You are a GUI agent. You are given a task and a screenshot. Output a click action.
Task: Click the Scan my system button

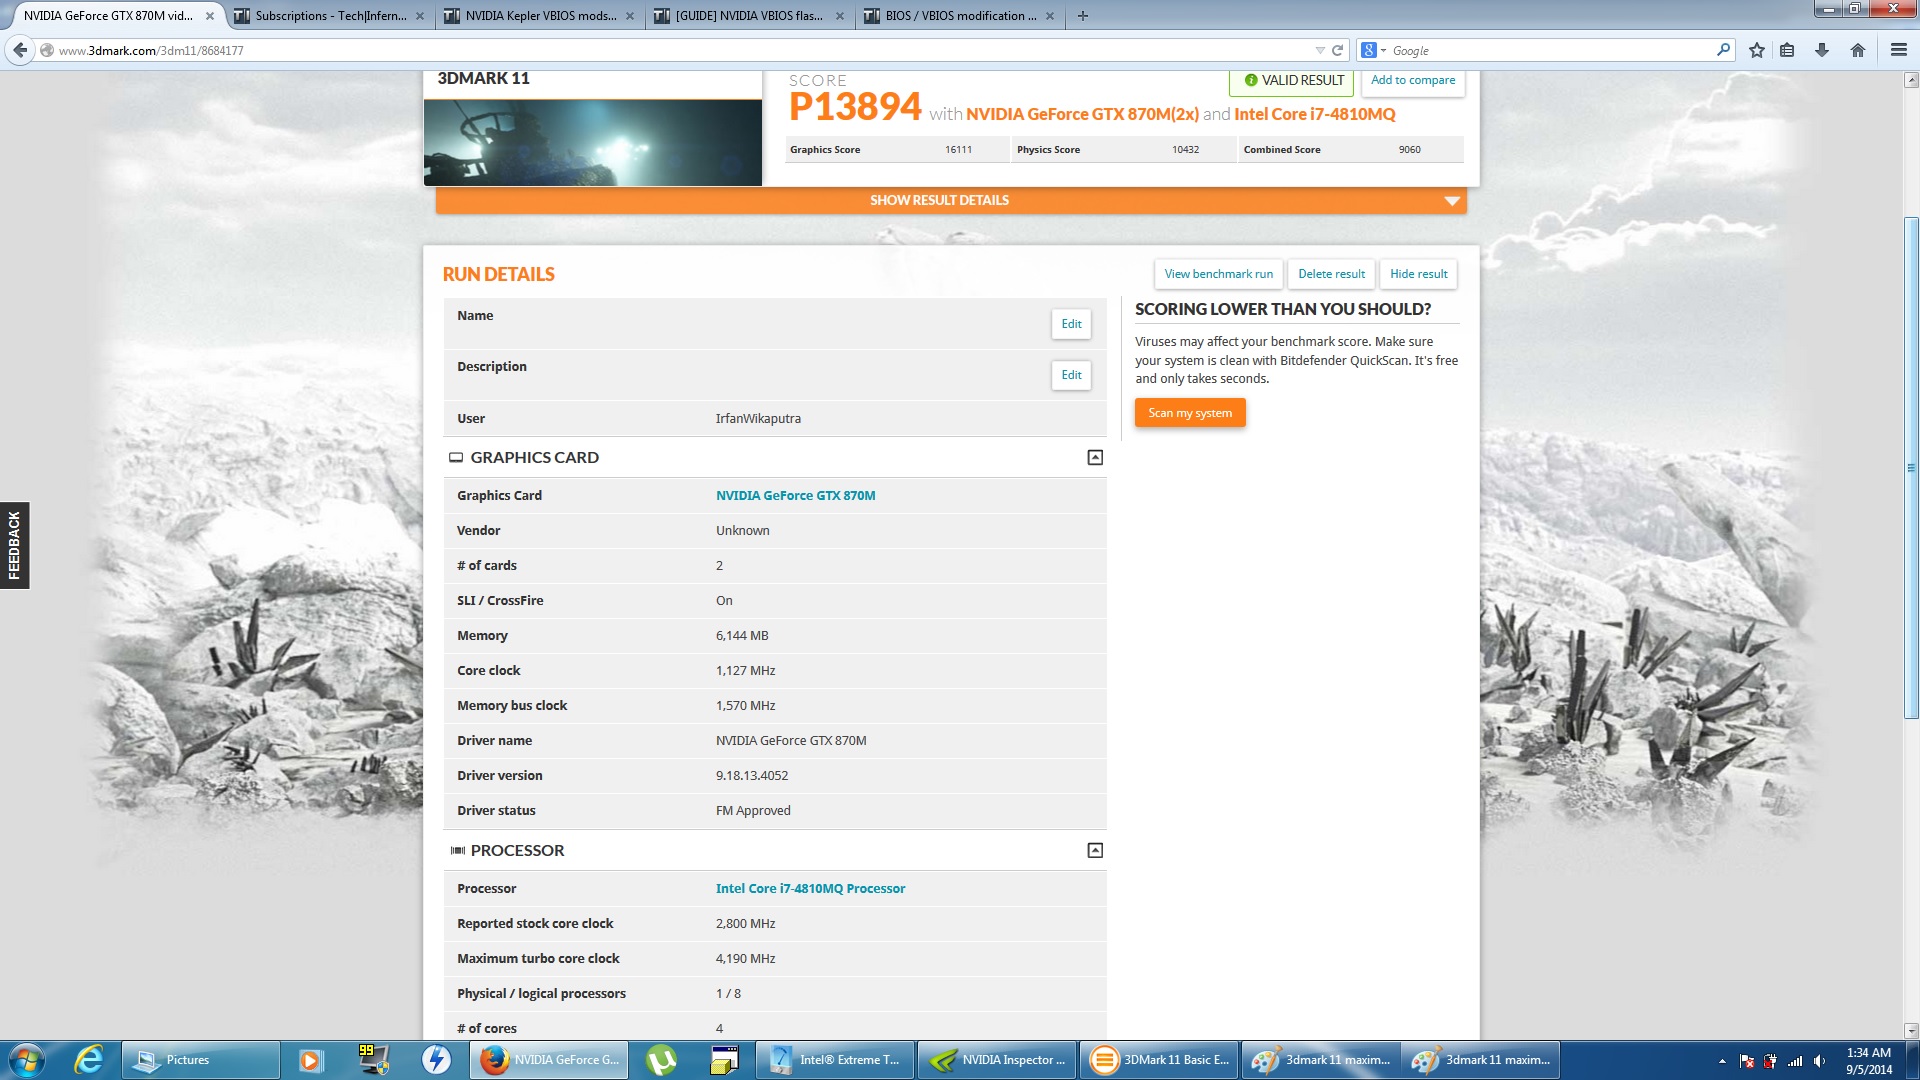click(1190, 413)
